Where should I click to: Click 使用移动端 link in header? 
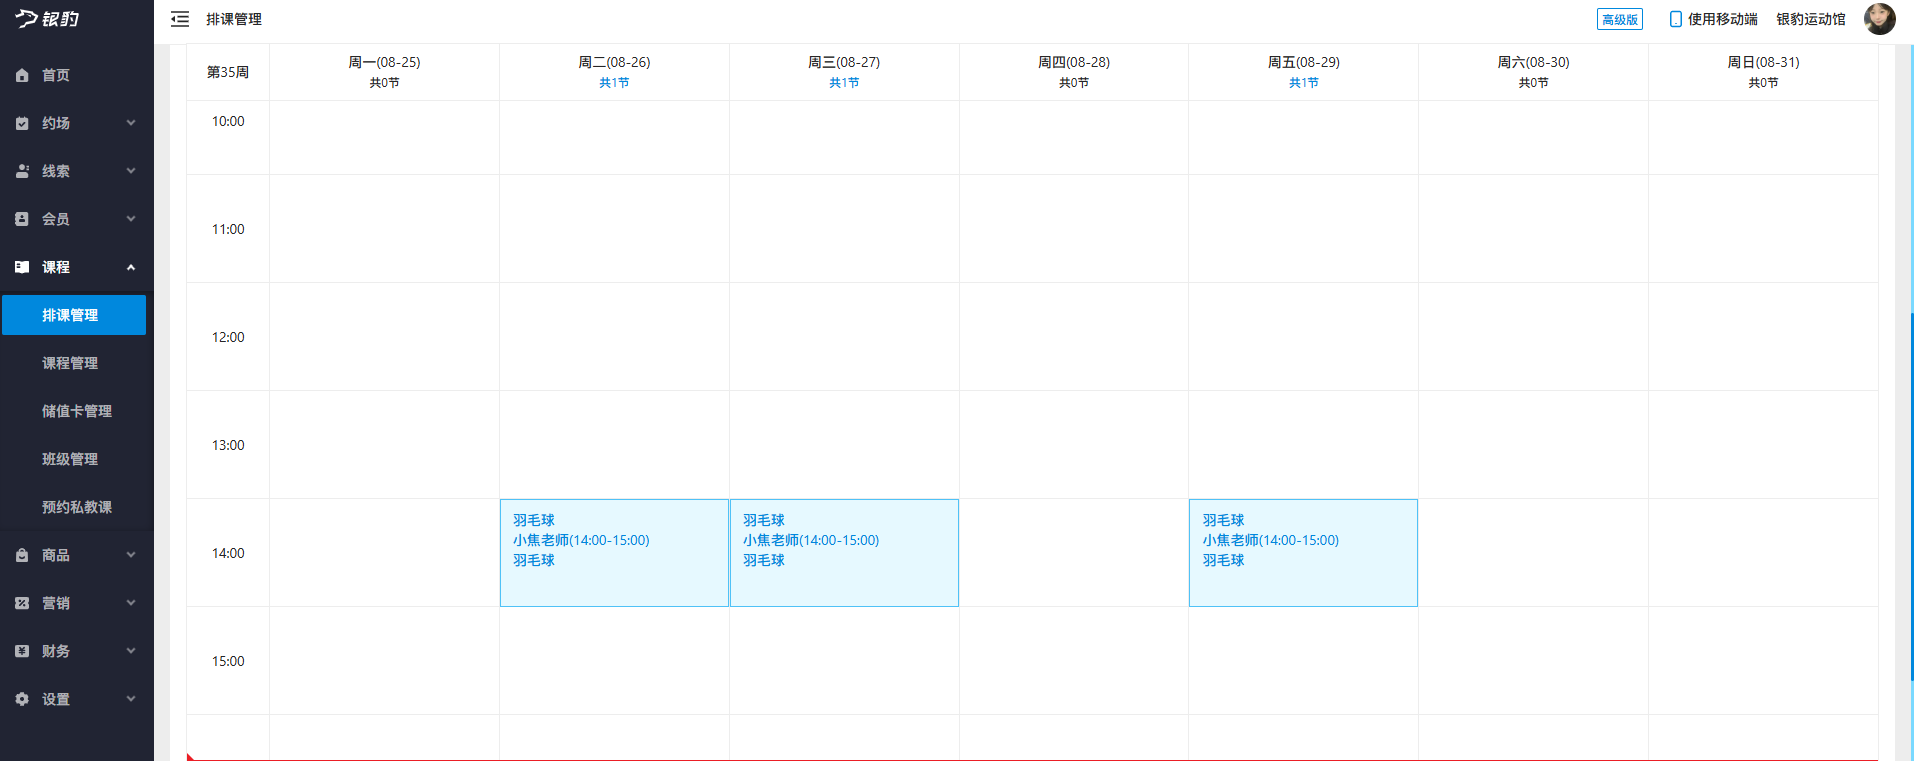[1713, 19]
